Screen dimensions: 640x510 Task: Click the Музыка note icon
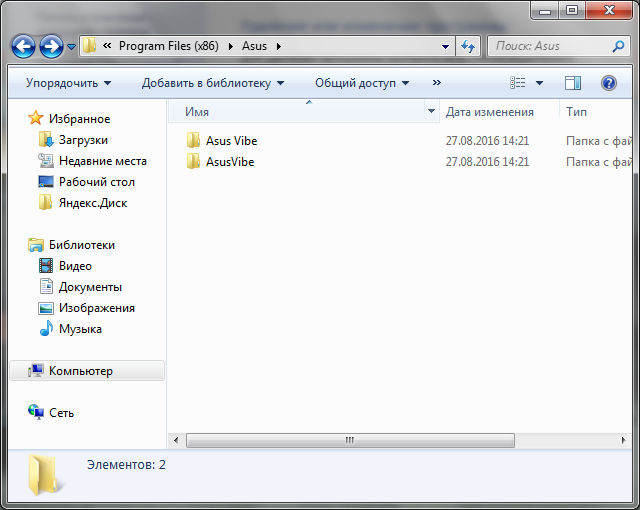[46, 328]
